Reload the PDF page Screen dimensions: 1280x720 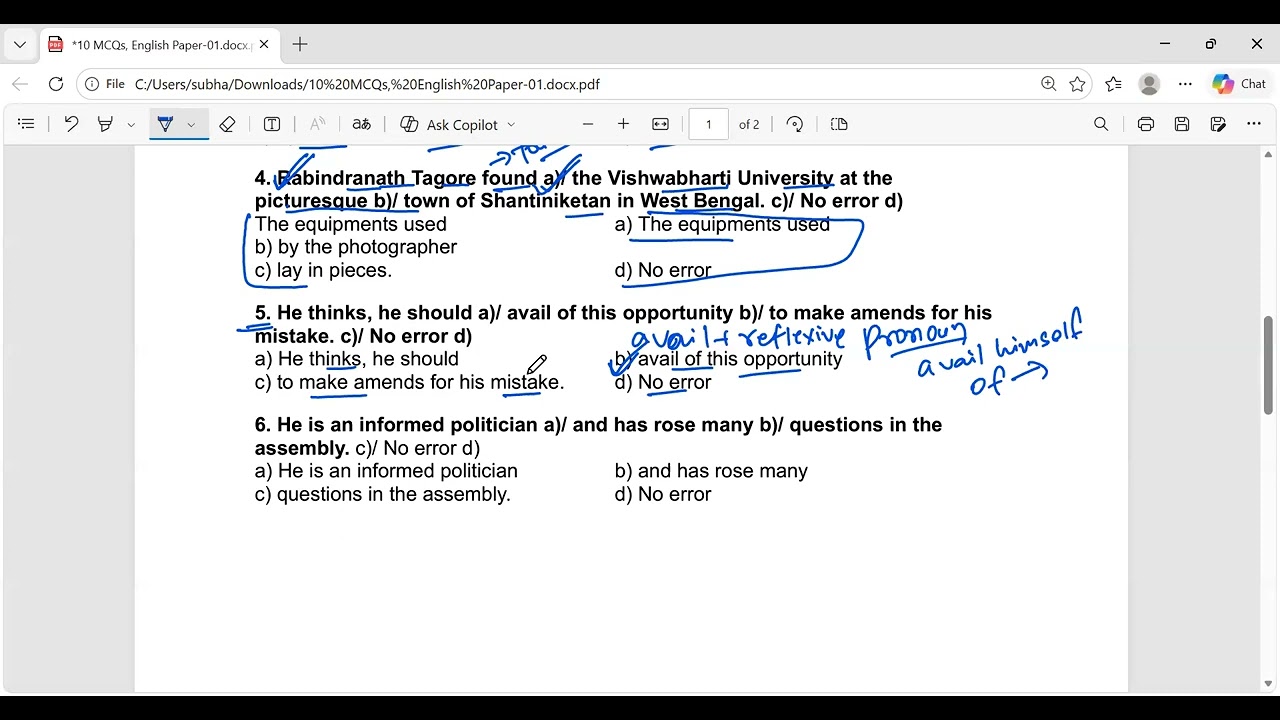coord(56,84)
